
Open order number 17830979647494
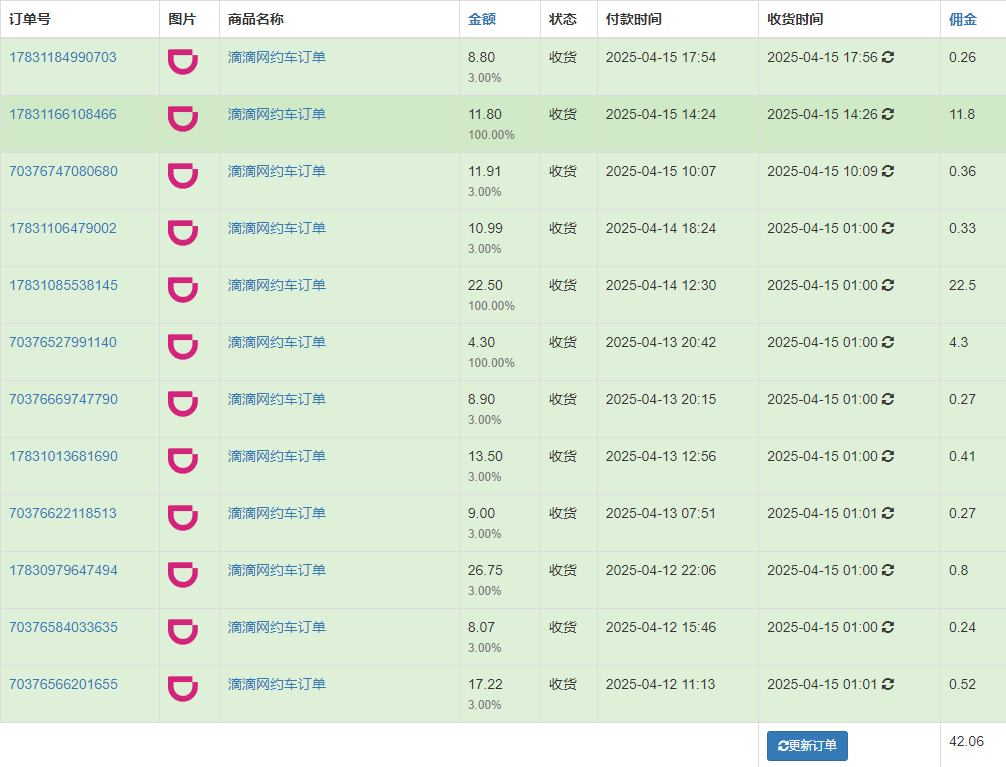click(64, 570)
